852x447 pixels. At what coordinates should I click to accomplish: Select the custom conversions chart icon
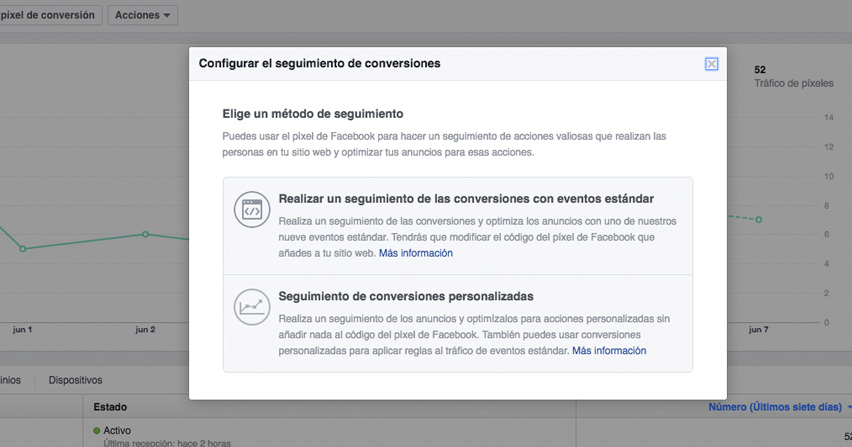[x=252, y=307]
